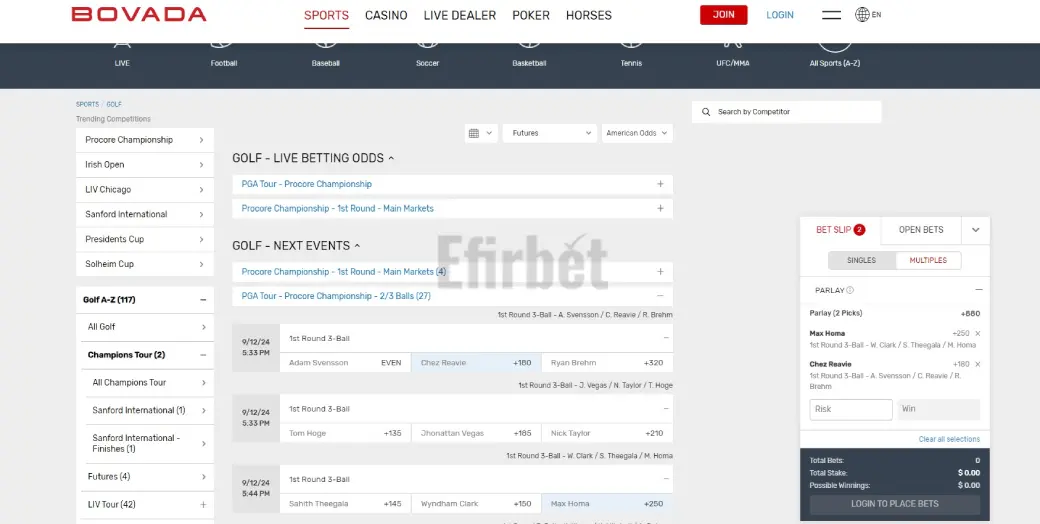Collapse Golf - Live Betting Odds heading
Image resolution: width=1040 pixels, height=524 pixels.
(x=313, y=158)
